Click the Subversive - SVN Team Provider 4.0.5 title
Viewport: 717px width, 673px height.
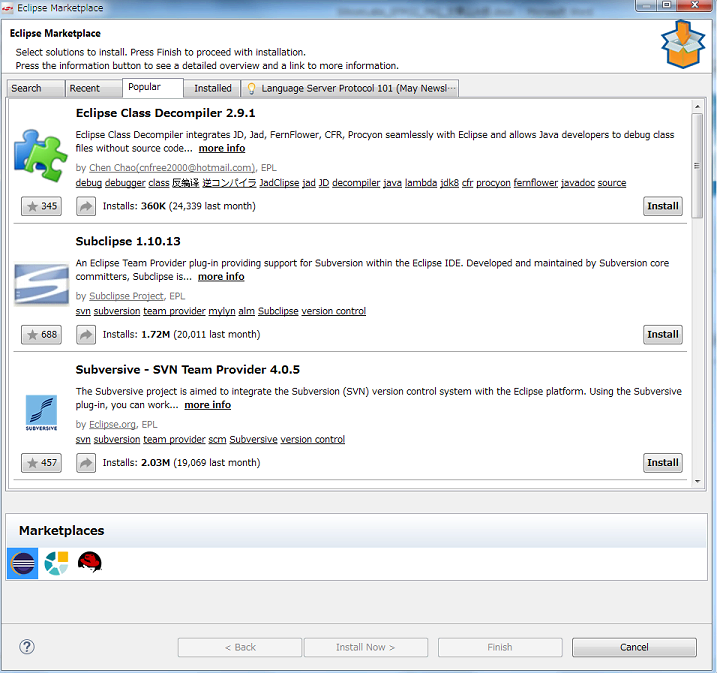click(x=187, y=370)
